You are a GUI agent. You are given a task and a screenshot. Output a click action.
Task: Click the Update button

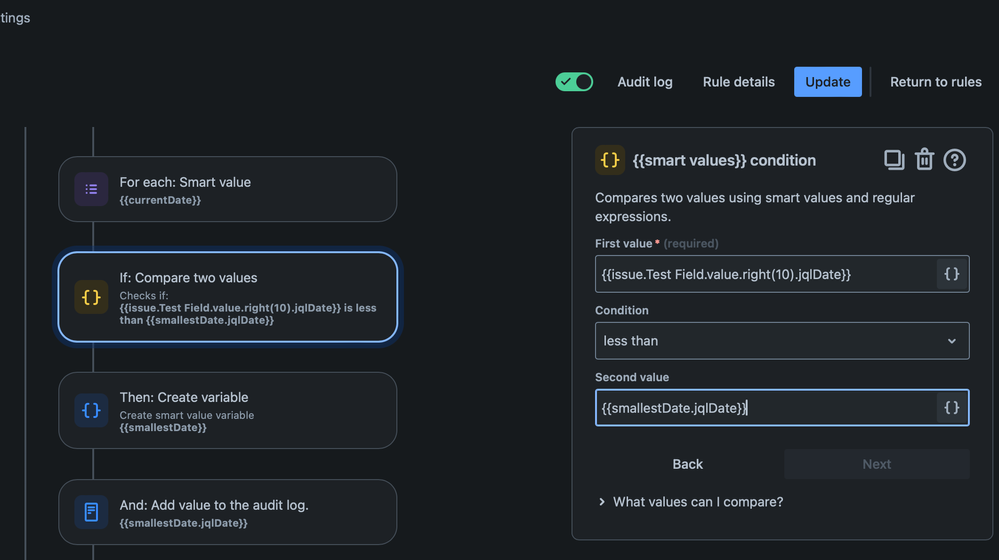[x=828, y=82]
